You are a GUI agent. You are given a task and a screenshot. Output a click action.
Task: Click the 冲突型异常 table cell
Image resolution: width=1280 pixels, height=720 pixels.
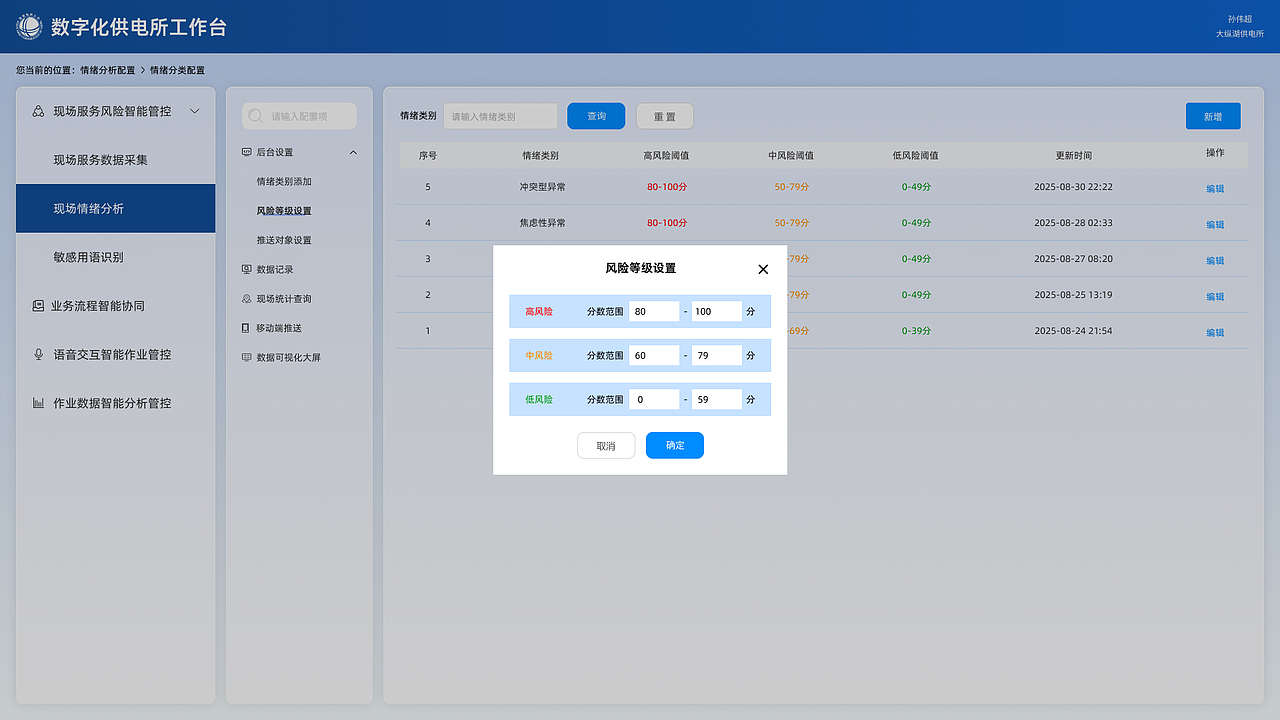pos(542,187)
